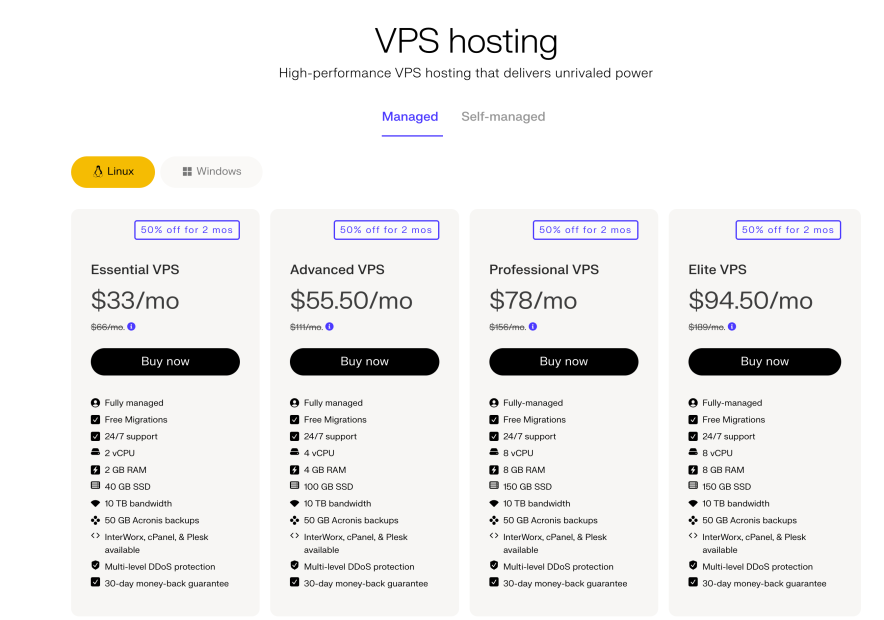Click the Linux penguin icon

click(98, 171)
